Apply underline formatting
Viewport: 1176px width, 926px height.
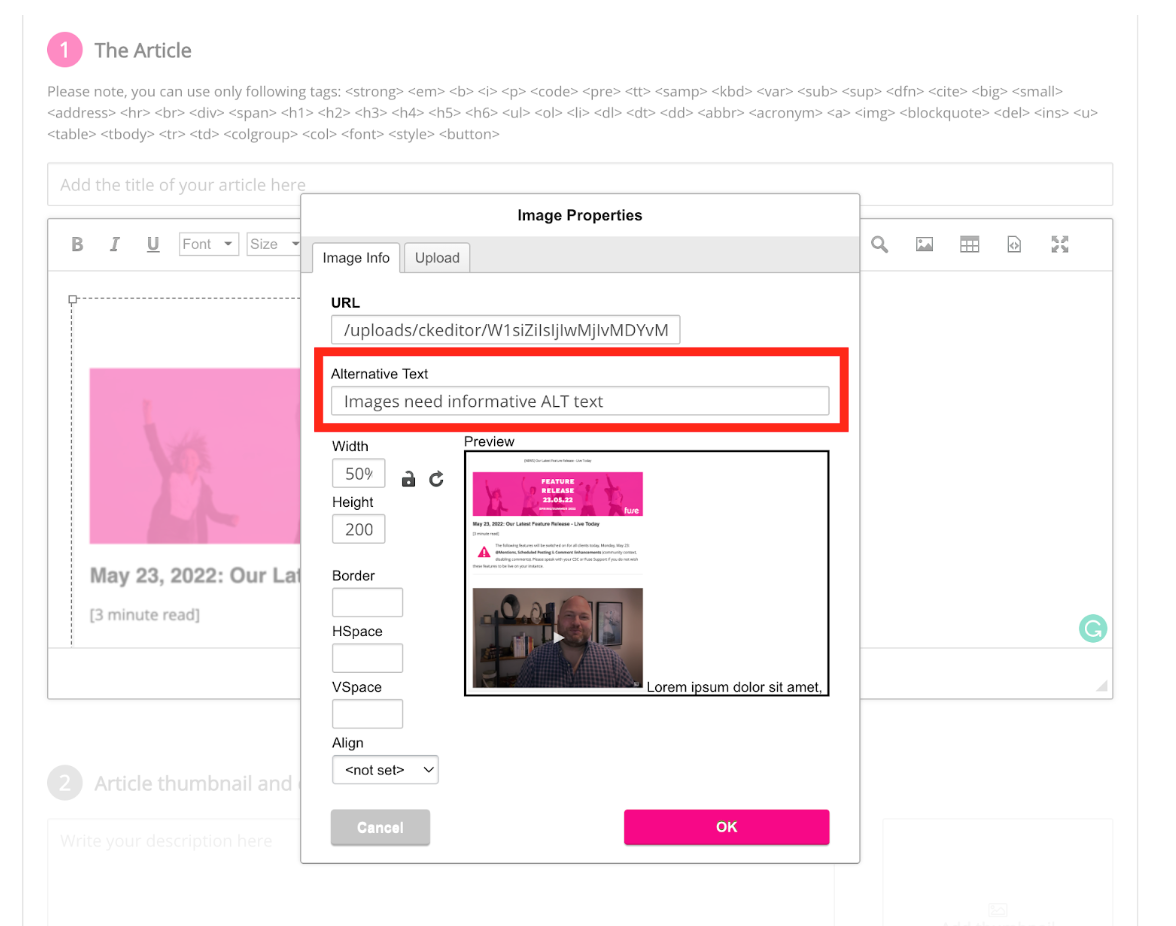(152, 243)
